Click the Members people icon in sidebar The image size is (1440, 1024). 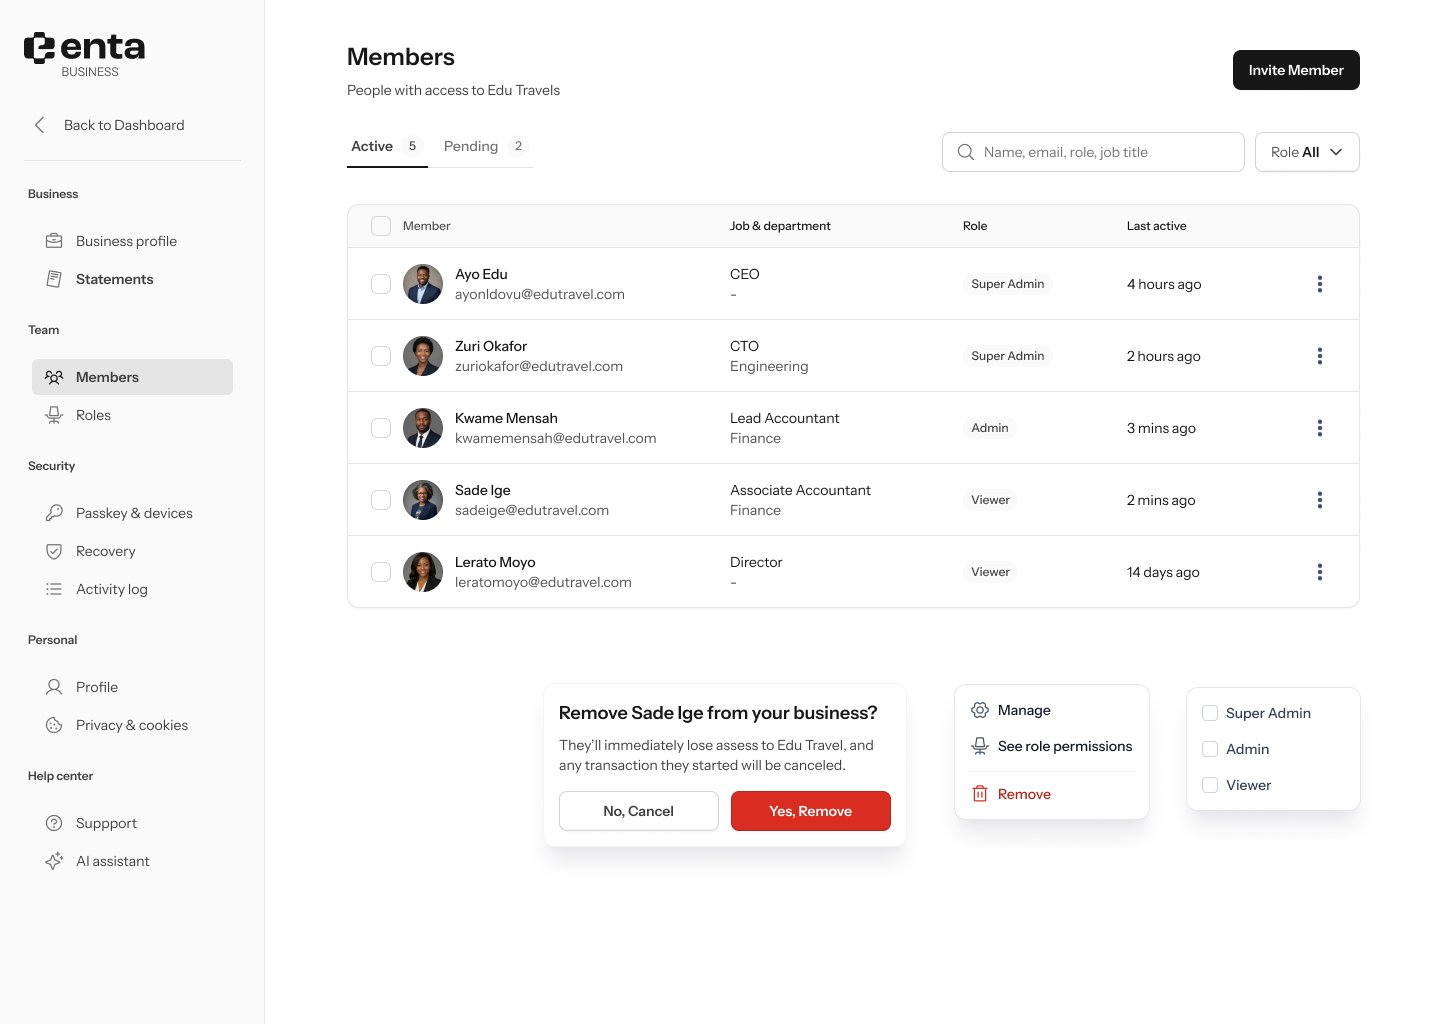[x=54, y=377]
